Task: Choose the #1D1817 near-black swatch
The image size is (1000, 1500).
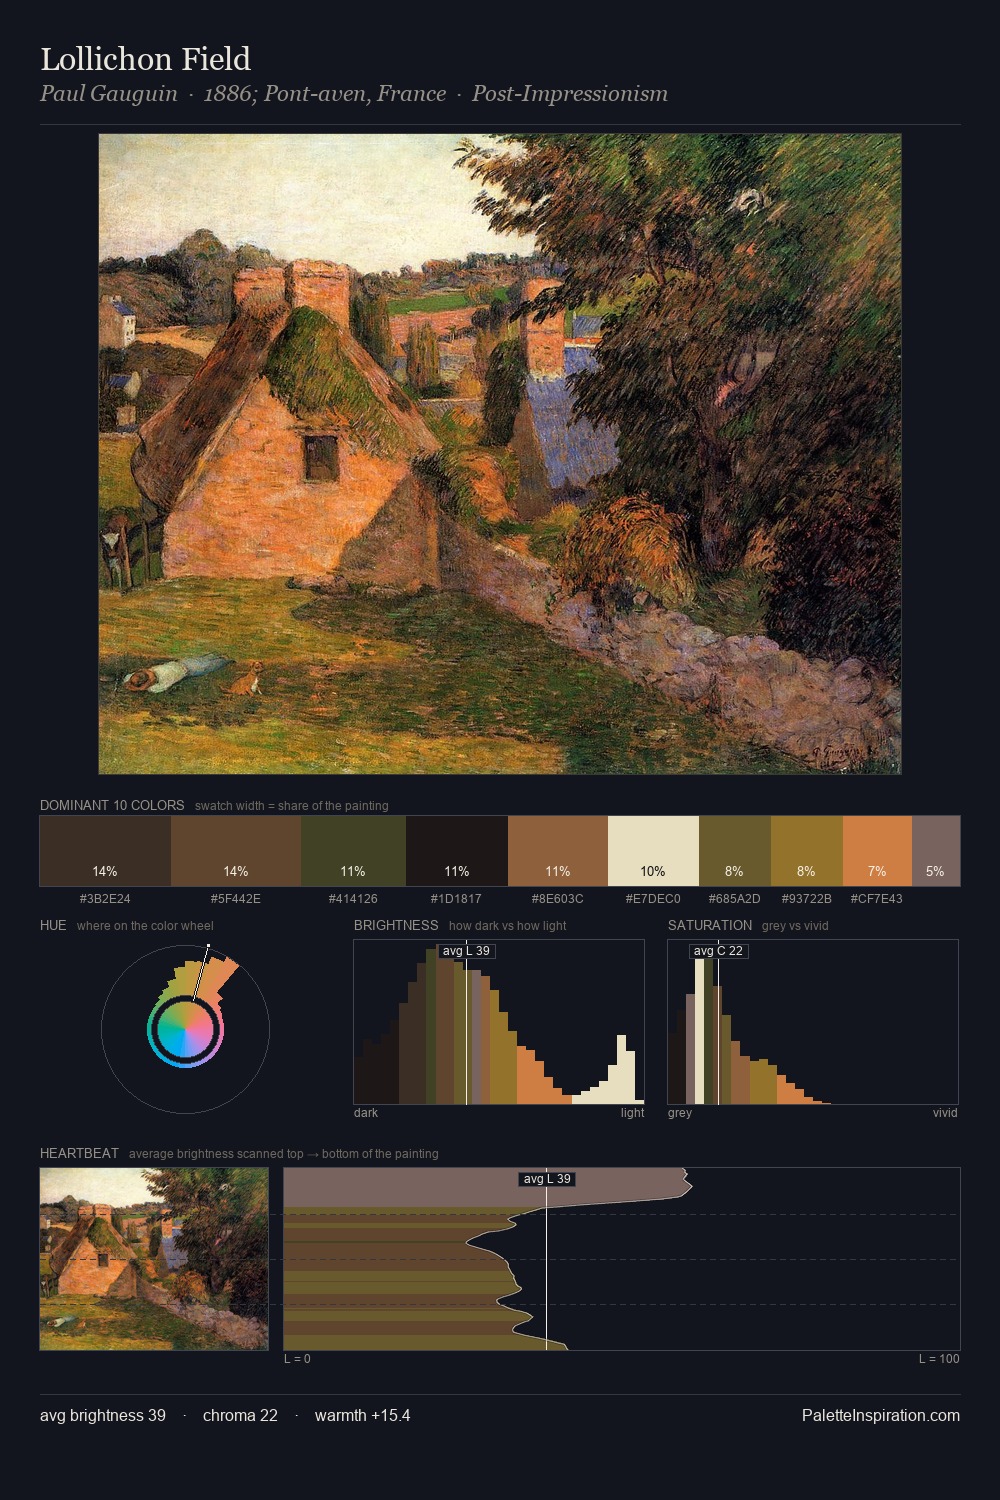Action: point(457,851)
